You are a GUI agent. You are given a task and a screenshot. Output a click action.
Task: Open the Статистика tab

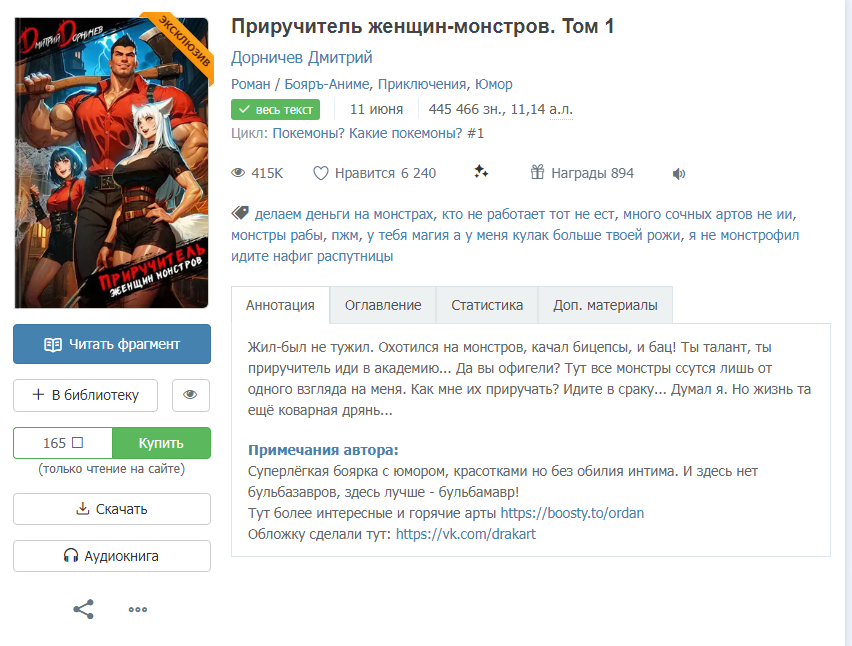point(487,305)
